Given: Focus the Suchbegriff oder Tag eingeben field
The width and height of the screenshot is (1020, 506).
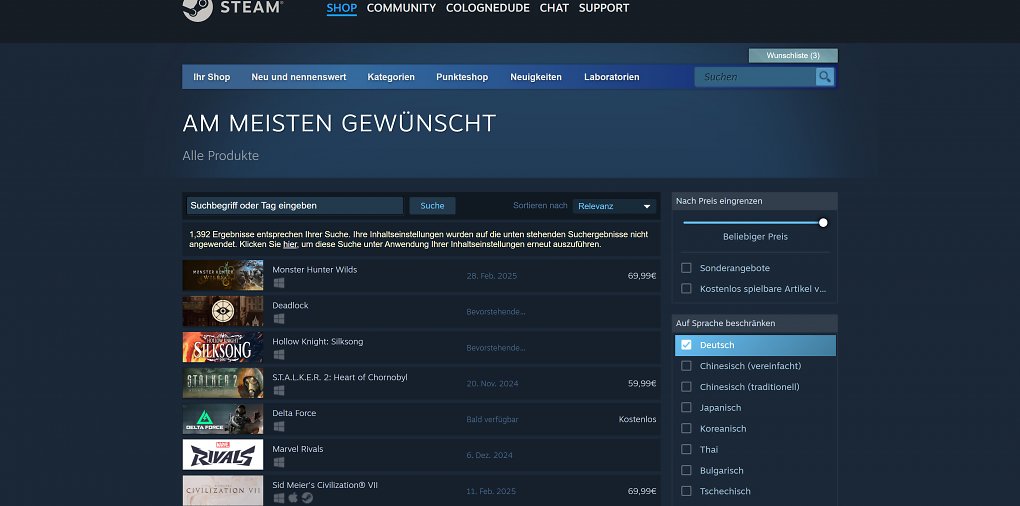Looking at the screenshot, I should click(295, 206).
